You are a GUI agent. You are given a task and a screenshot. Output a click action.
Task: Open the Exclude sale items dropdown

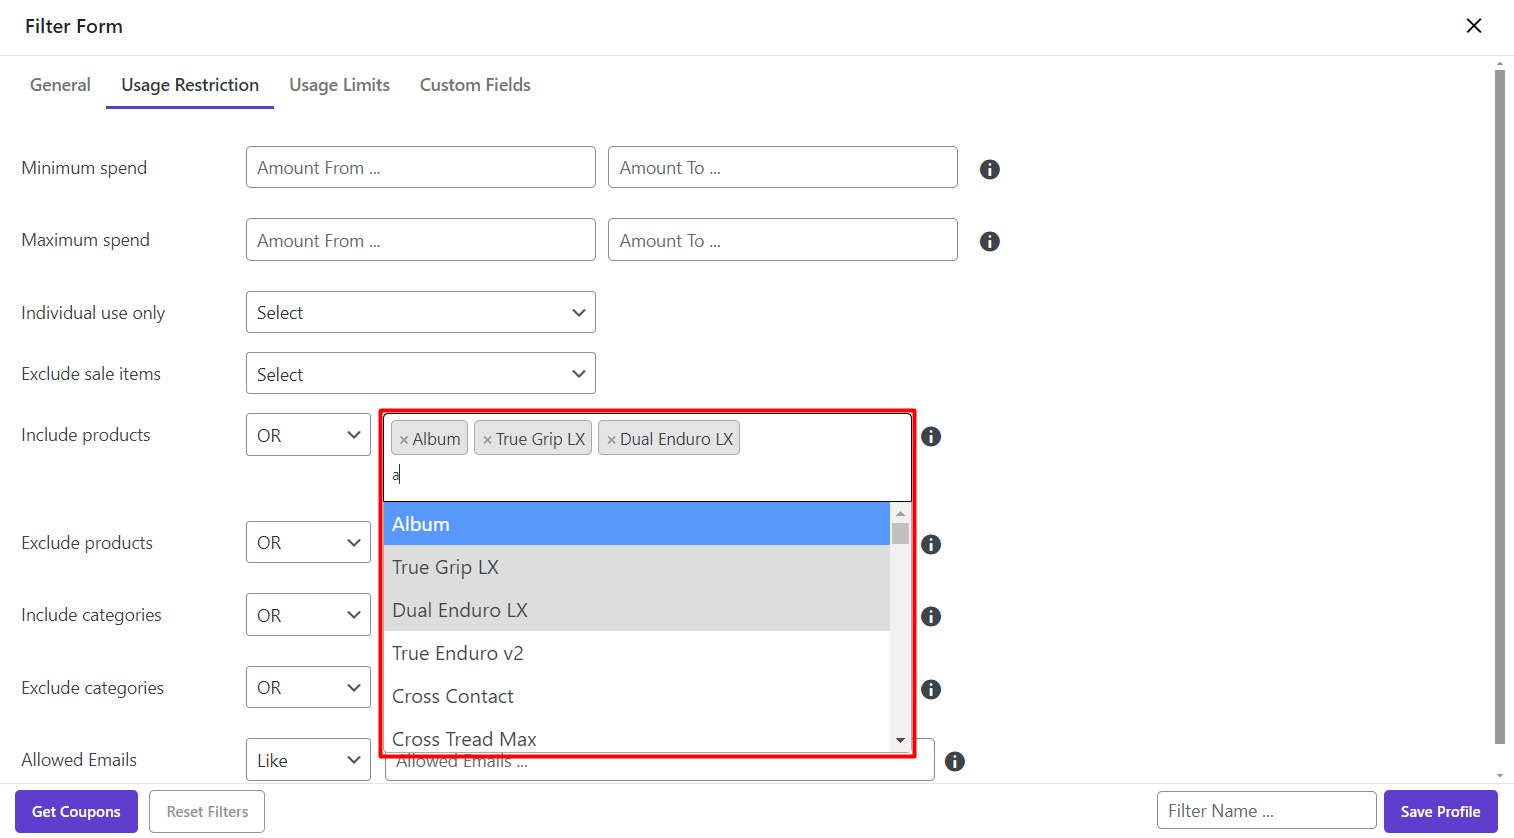[x=420, y=374]
